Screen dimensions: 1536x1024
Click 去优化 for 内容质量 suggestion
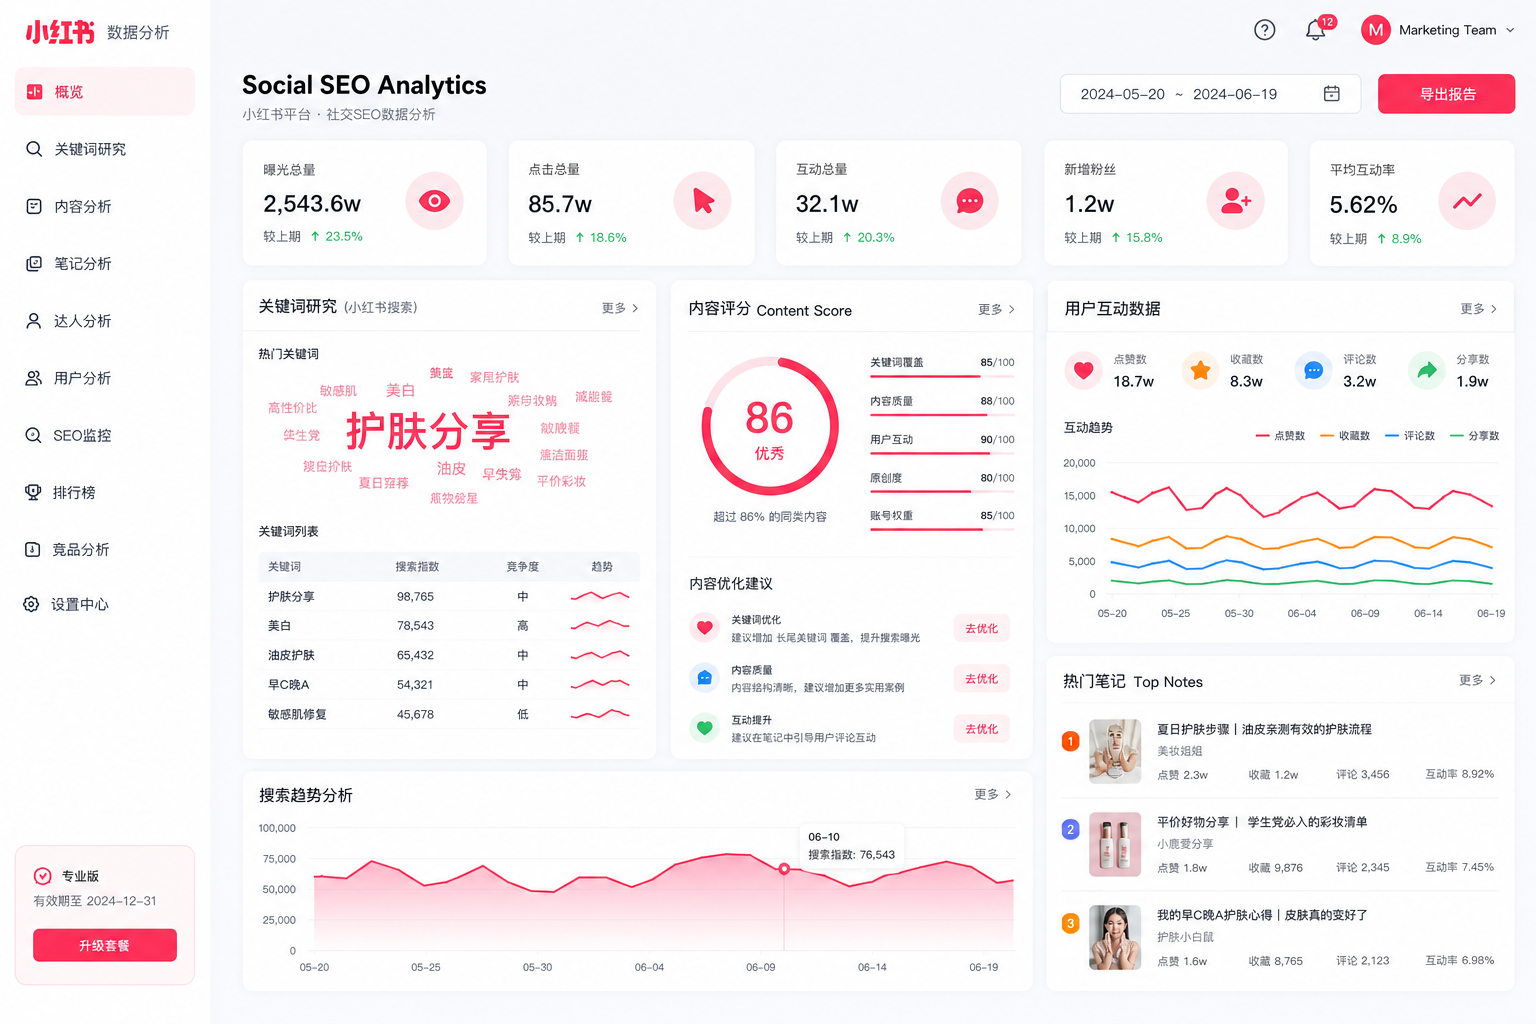(x=981, y=678)
